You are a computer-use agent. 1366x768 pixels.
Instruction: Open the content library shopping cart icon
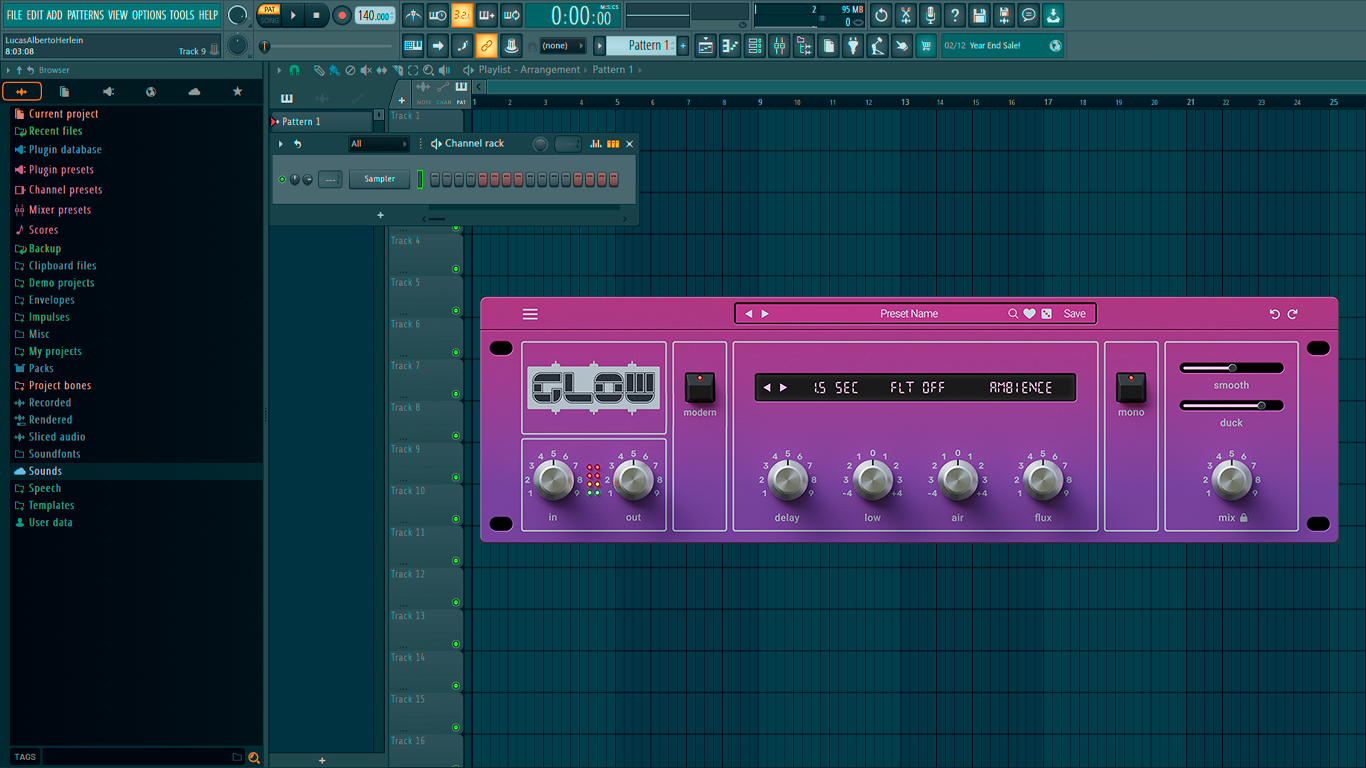pos(926,45)
